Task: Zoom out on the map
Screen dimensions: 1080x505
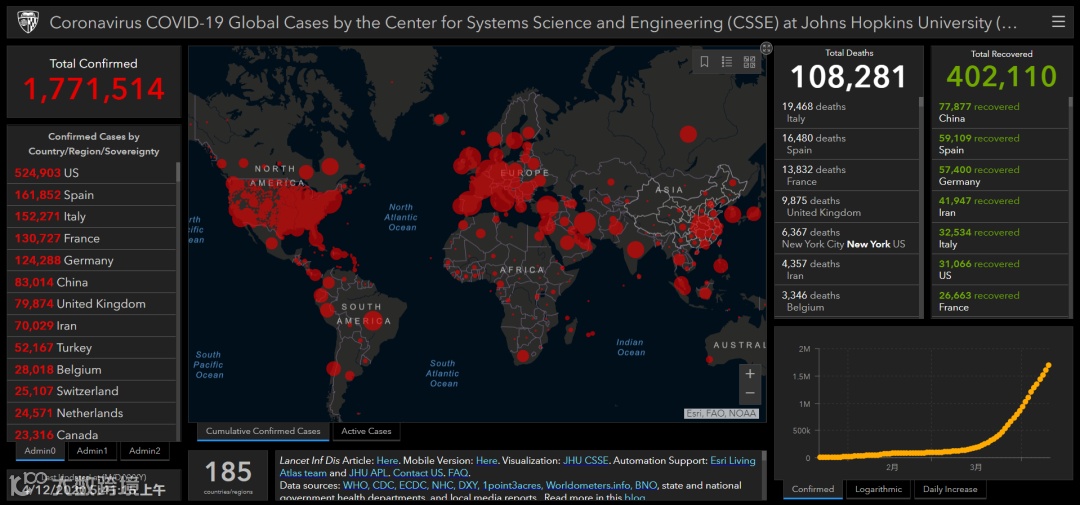Action: 750,393
